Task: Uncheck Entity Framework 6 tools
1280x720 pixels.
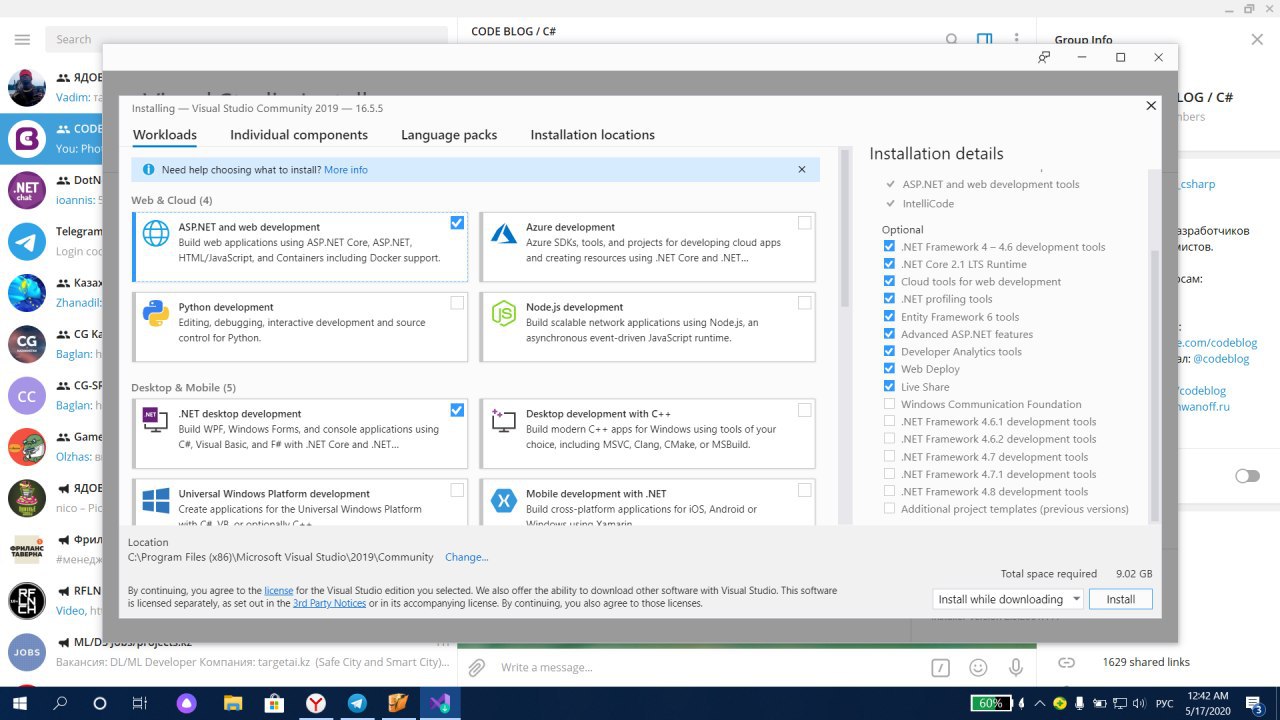Action: [889, 317]
